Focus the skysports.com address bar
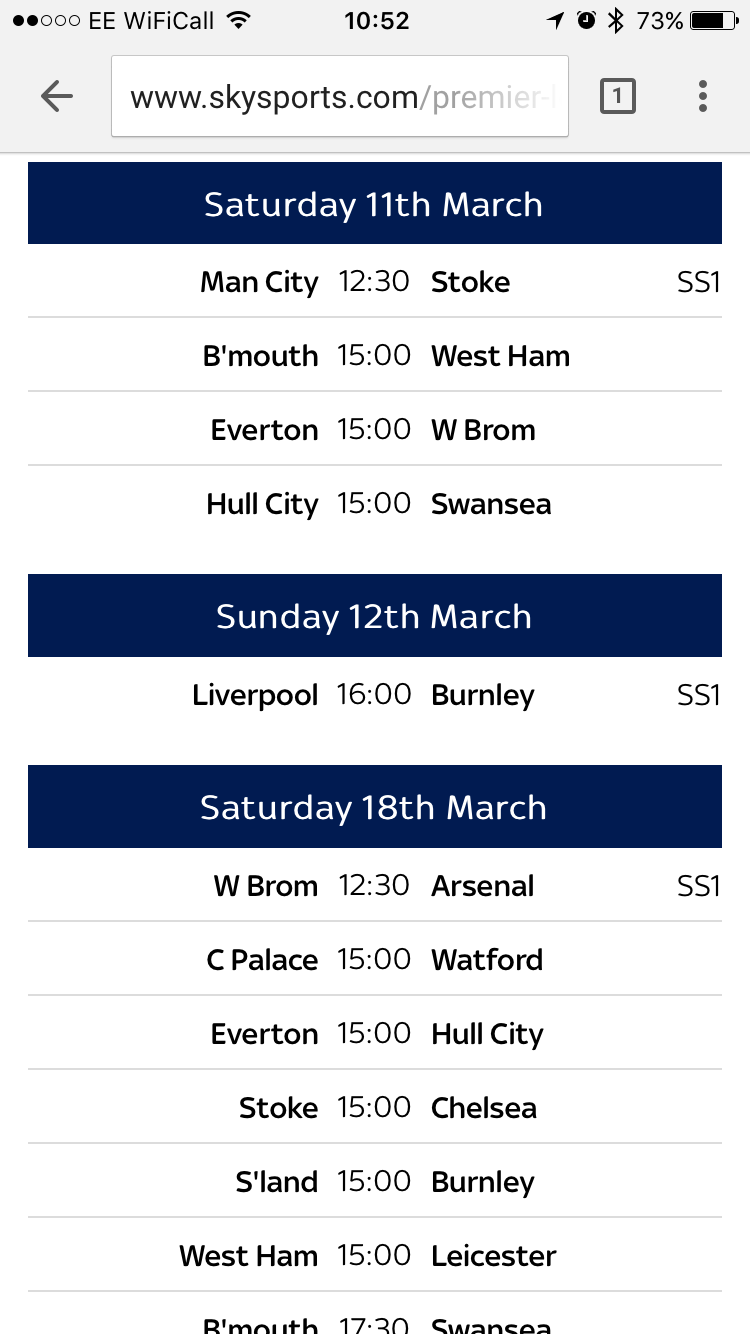This screenshot has width=750, height=1334. (340, 96)
